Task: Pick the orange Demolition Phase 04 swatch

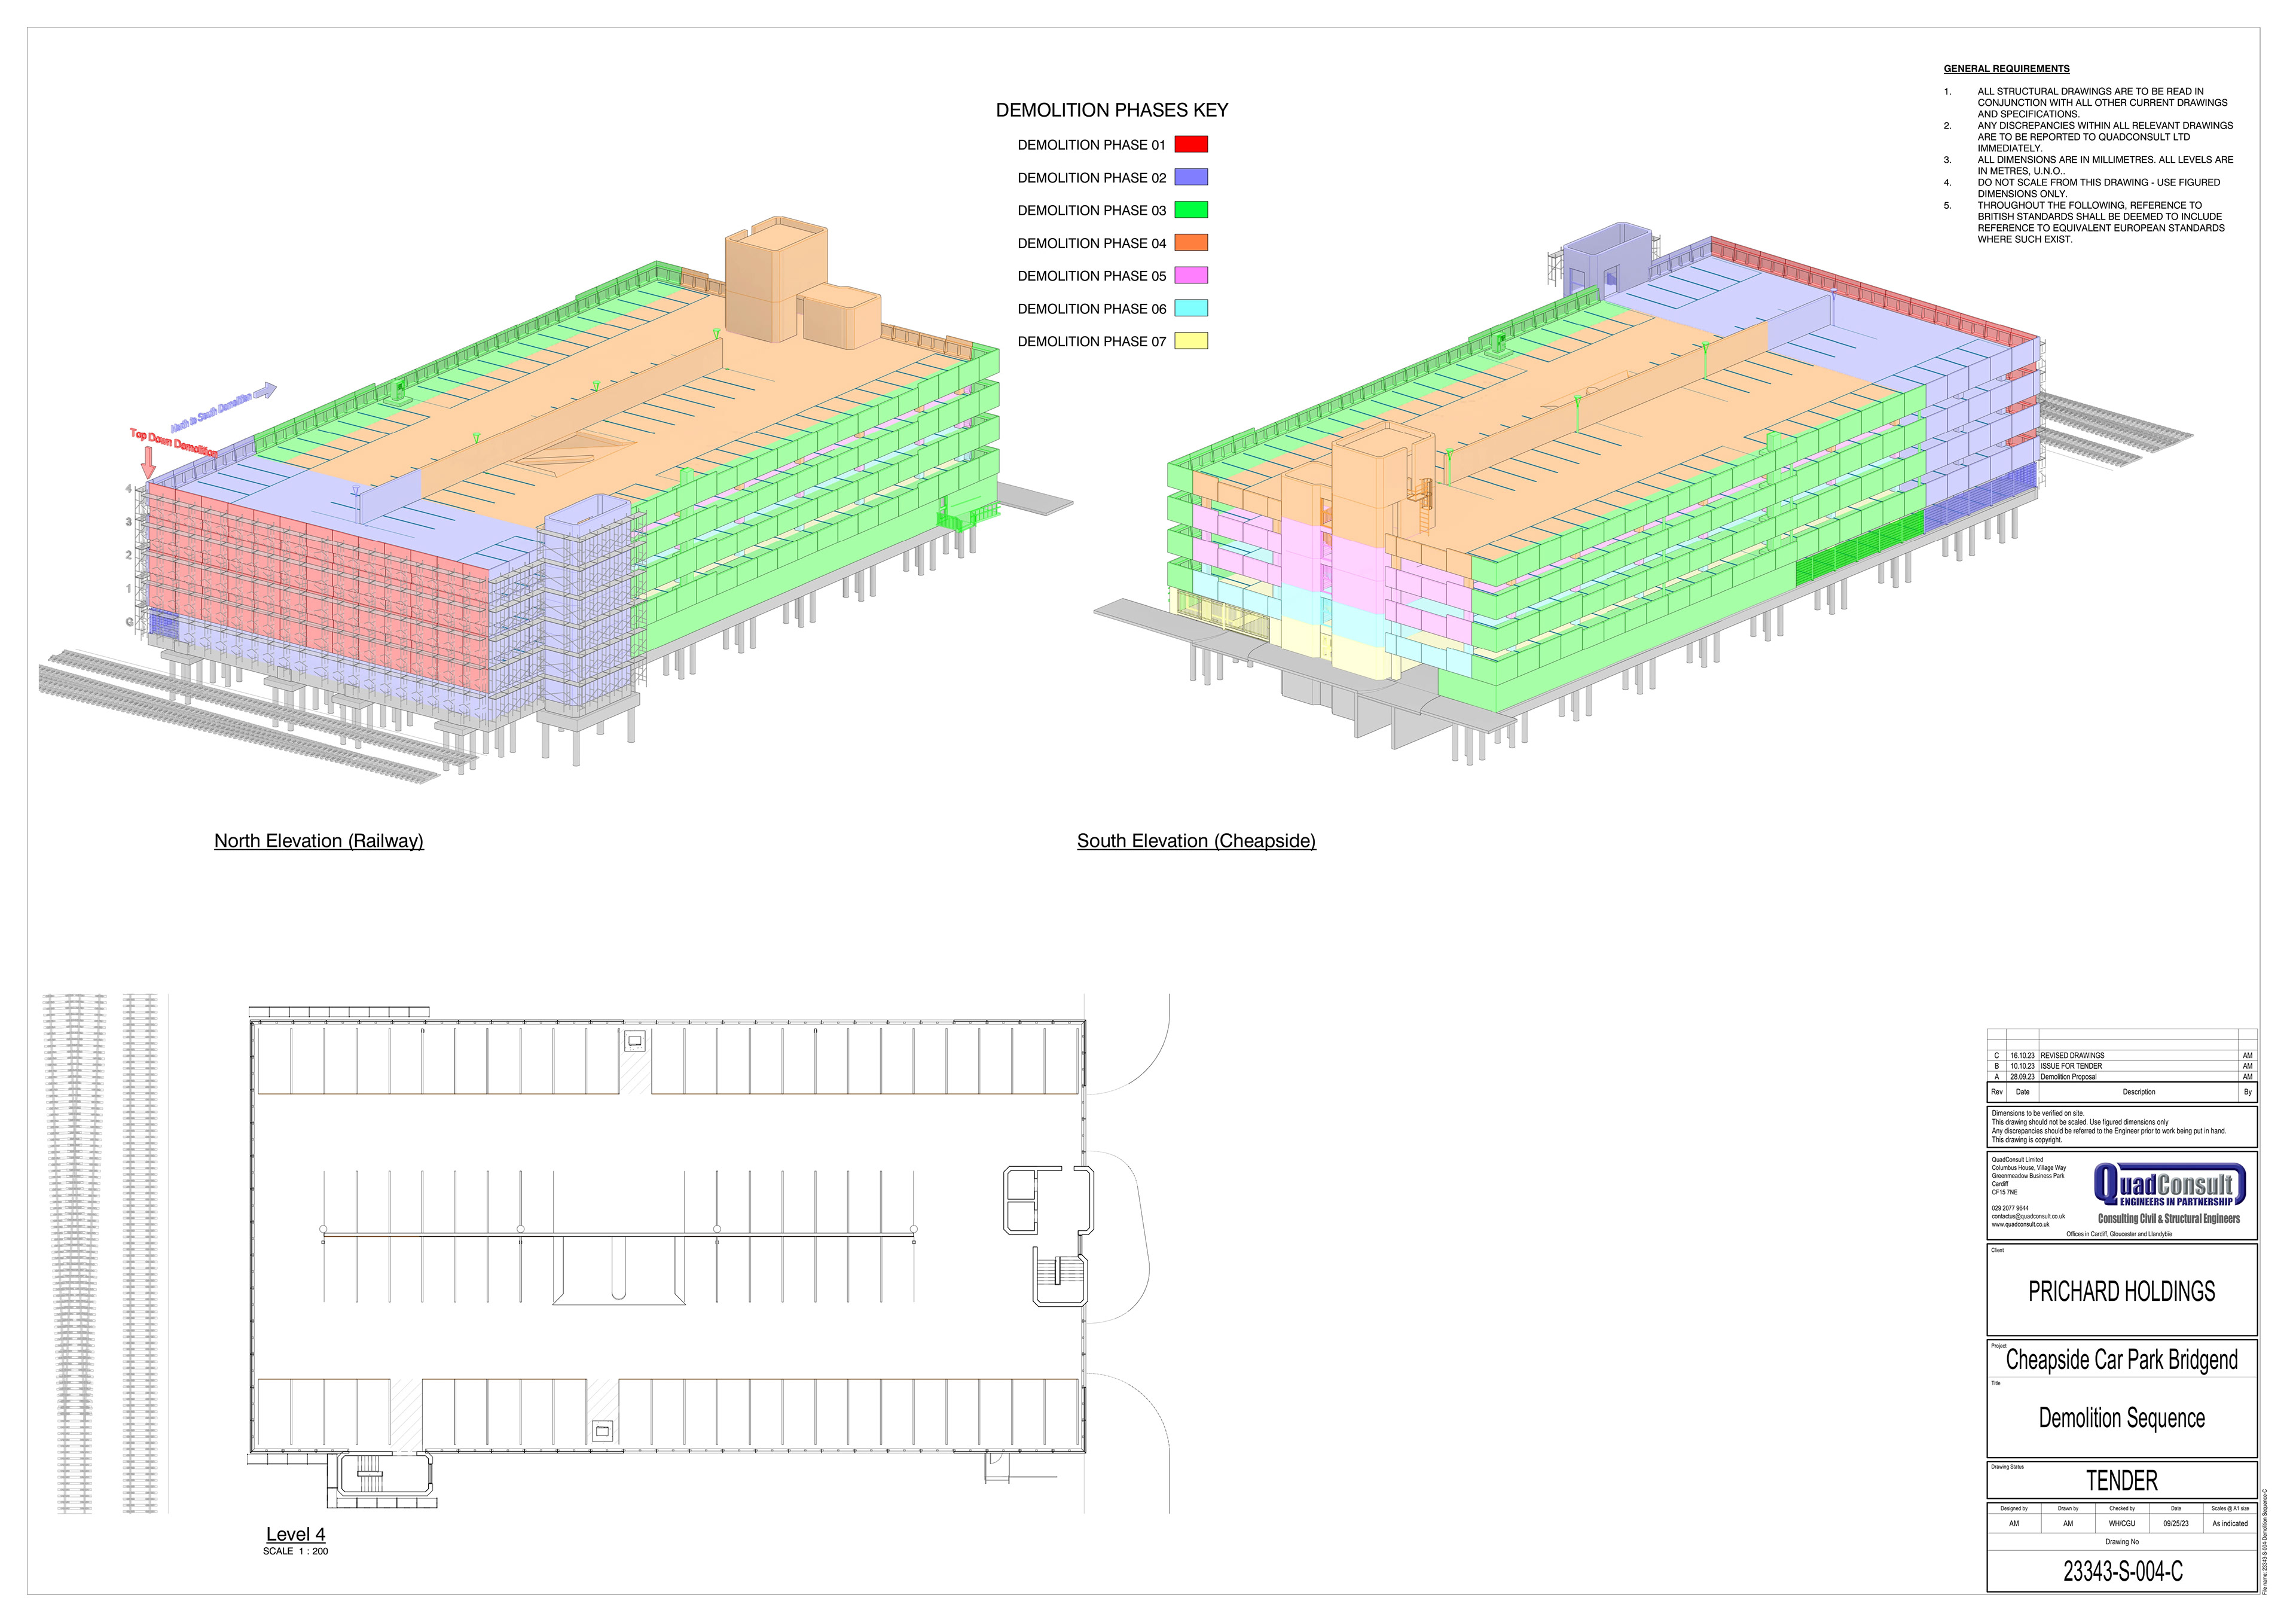Action: (1190, 243)
